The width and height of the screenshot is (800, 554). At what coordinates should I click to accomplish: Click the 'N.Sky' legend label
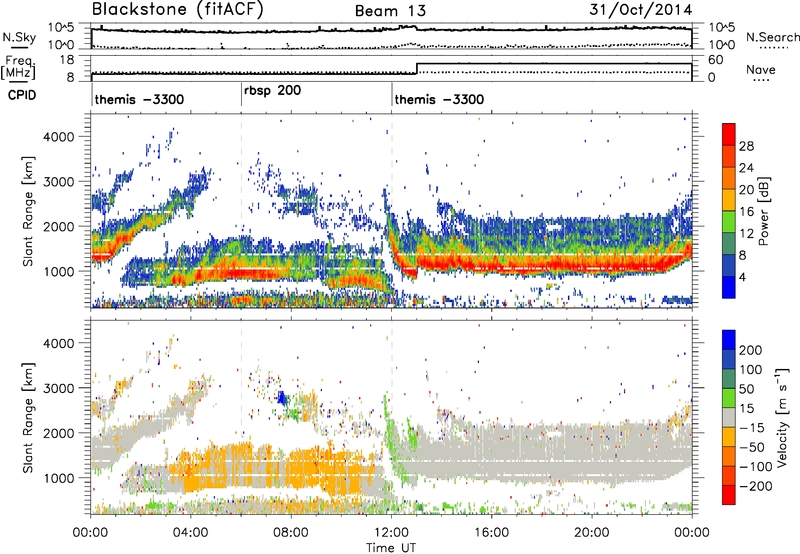pyautogui.click(x=19, y=37)
